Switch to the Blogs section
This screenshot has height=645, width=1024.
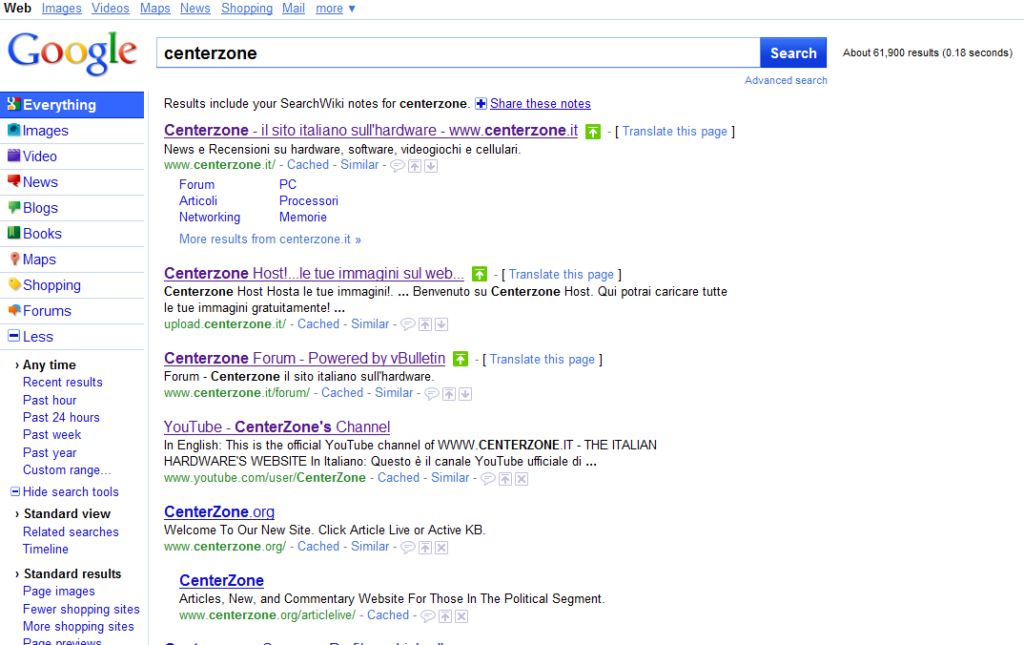coord(39,207)
